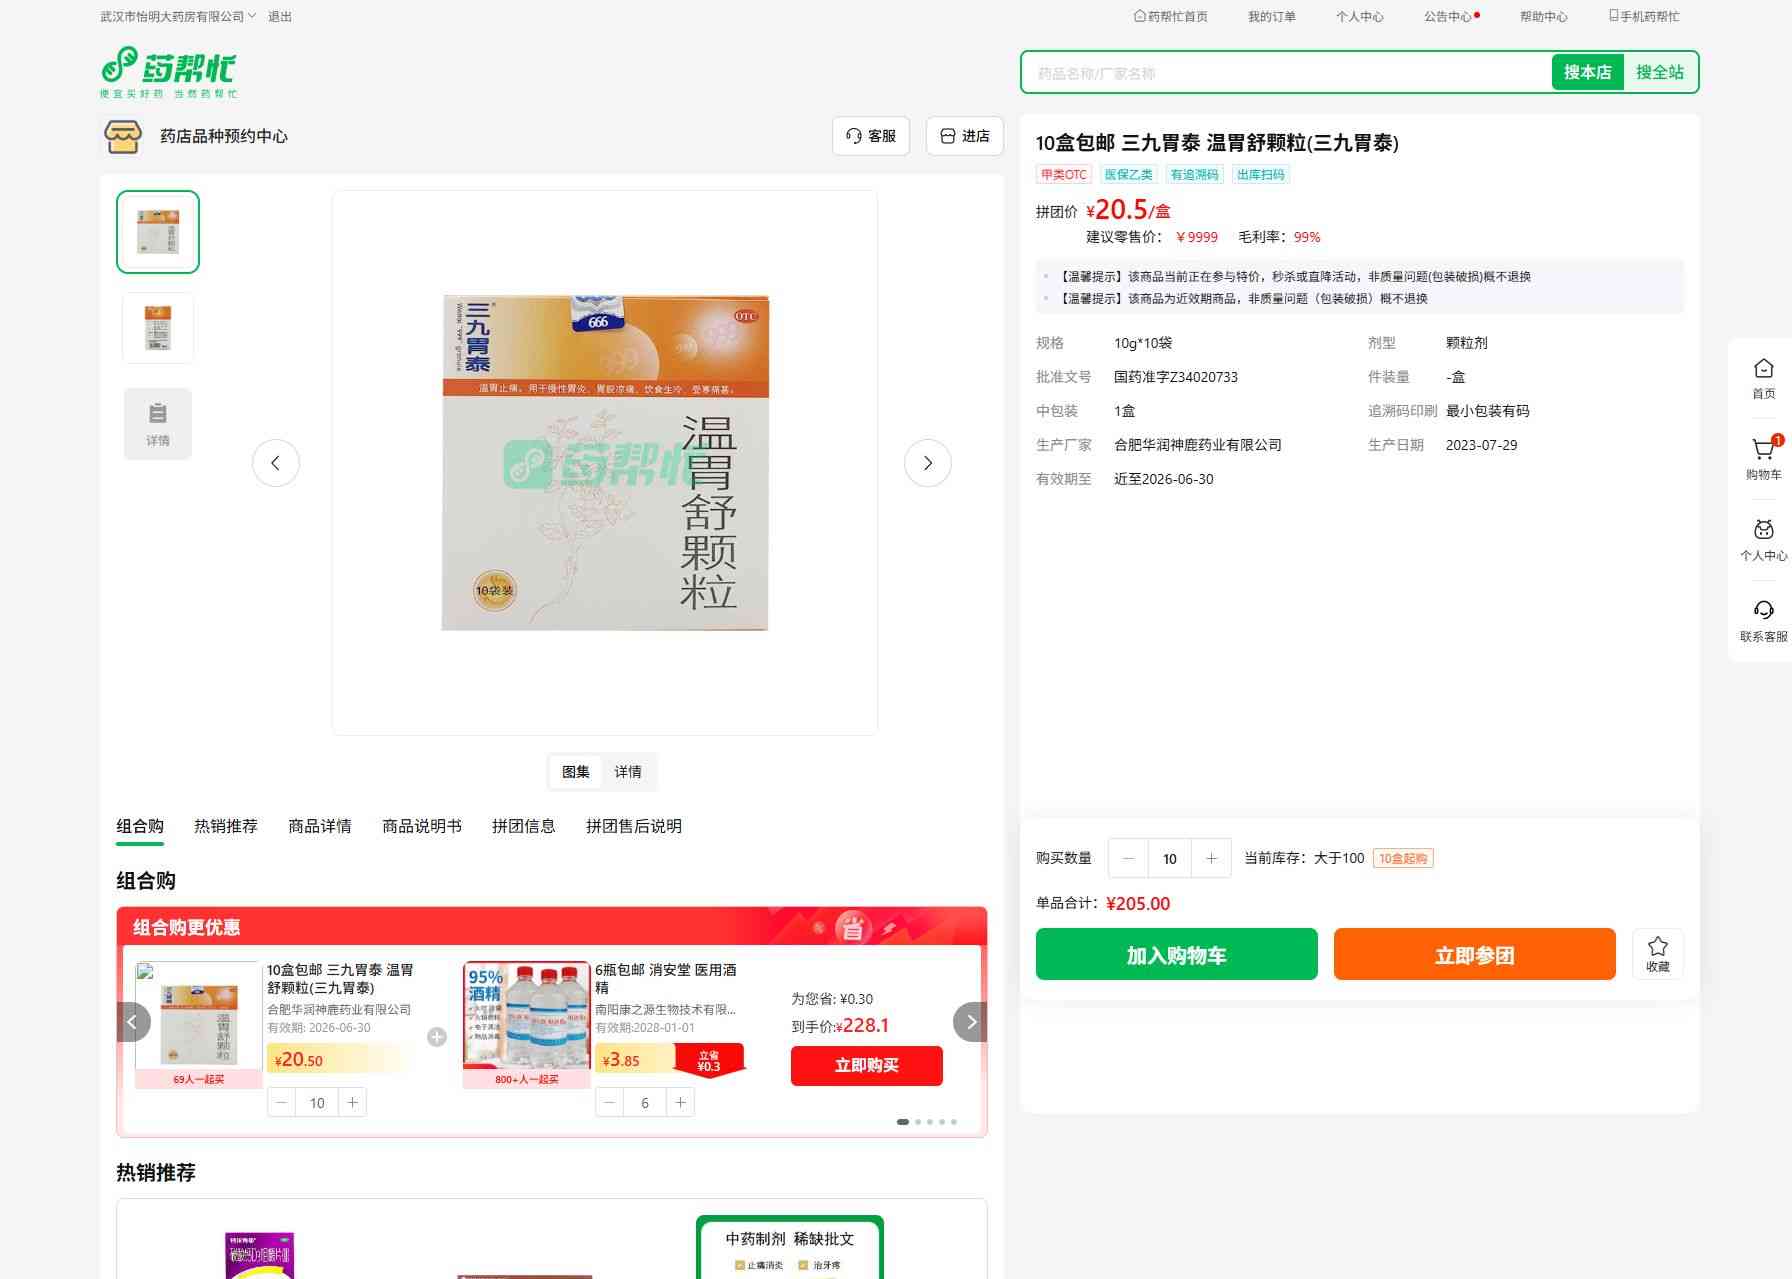Image resolution: width=1792 pixels, height=1279 pixels.
Task: Switch to 图集 gallery view toggle
Action: pyautogui.click(x=575, y=772)
